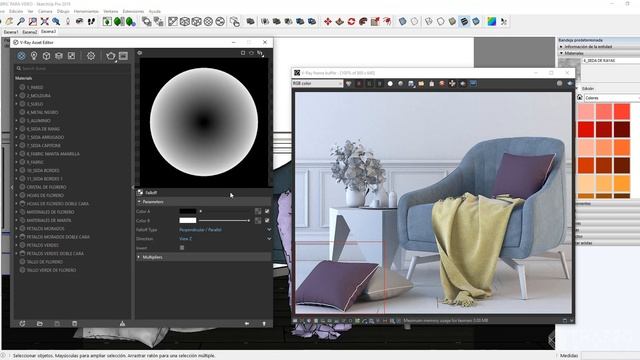Collapse the Materiales tray panel

point(562,53)
